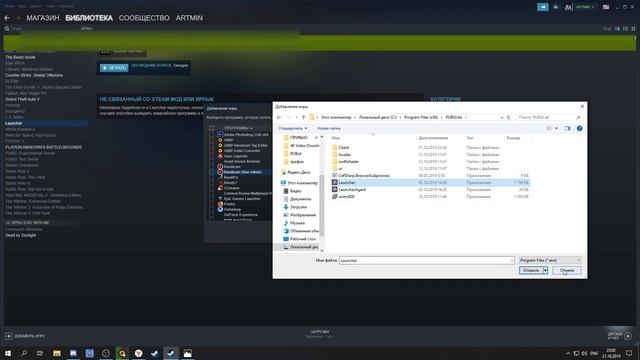
Task: Open recent locations dropdown in file dialog
Action: pos(296,117)
